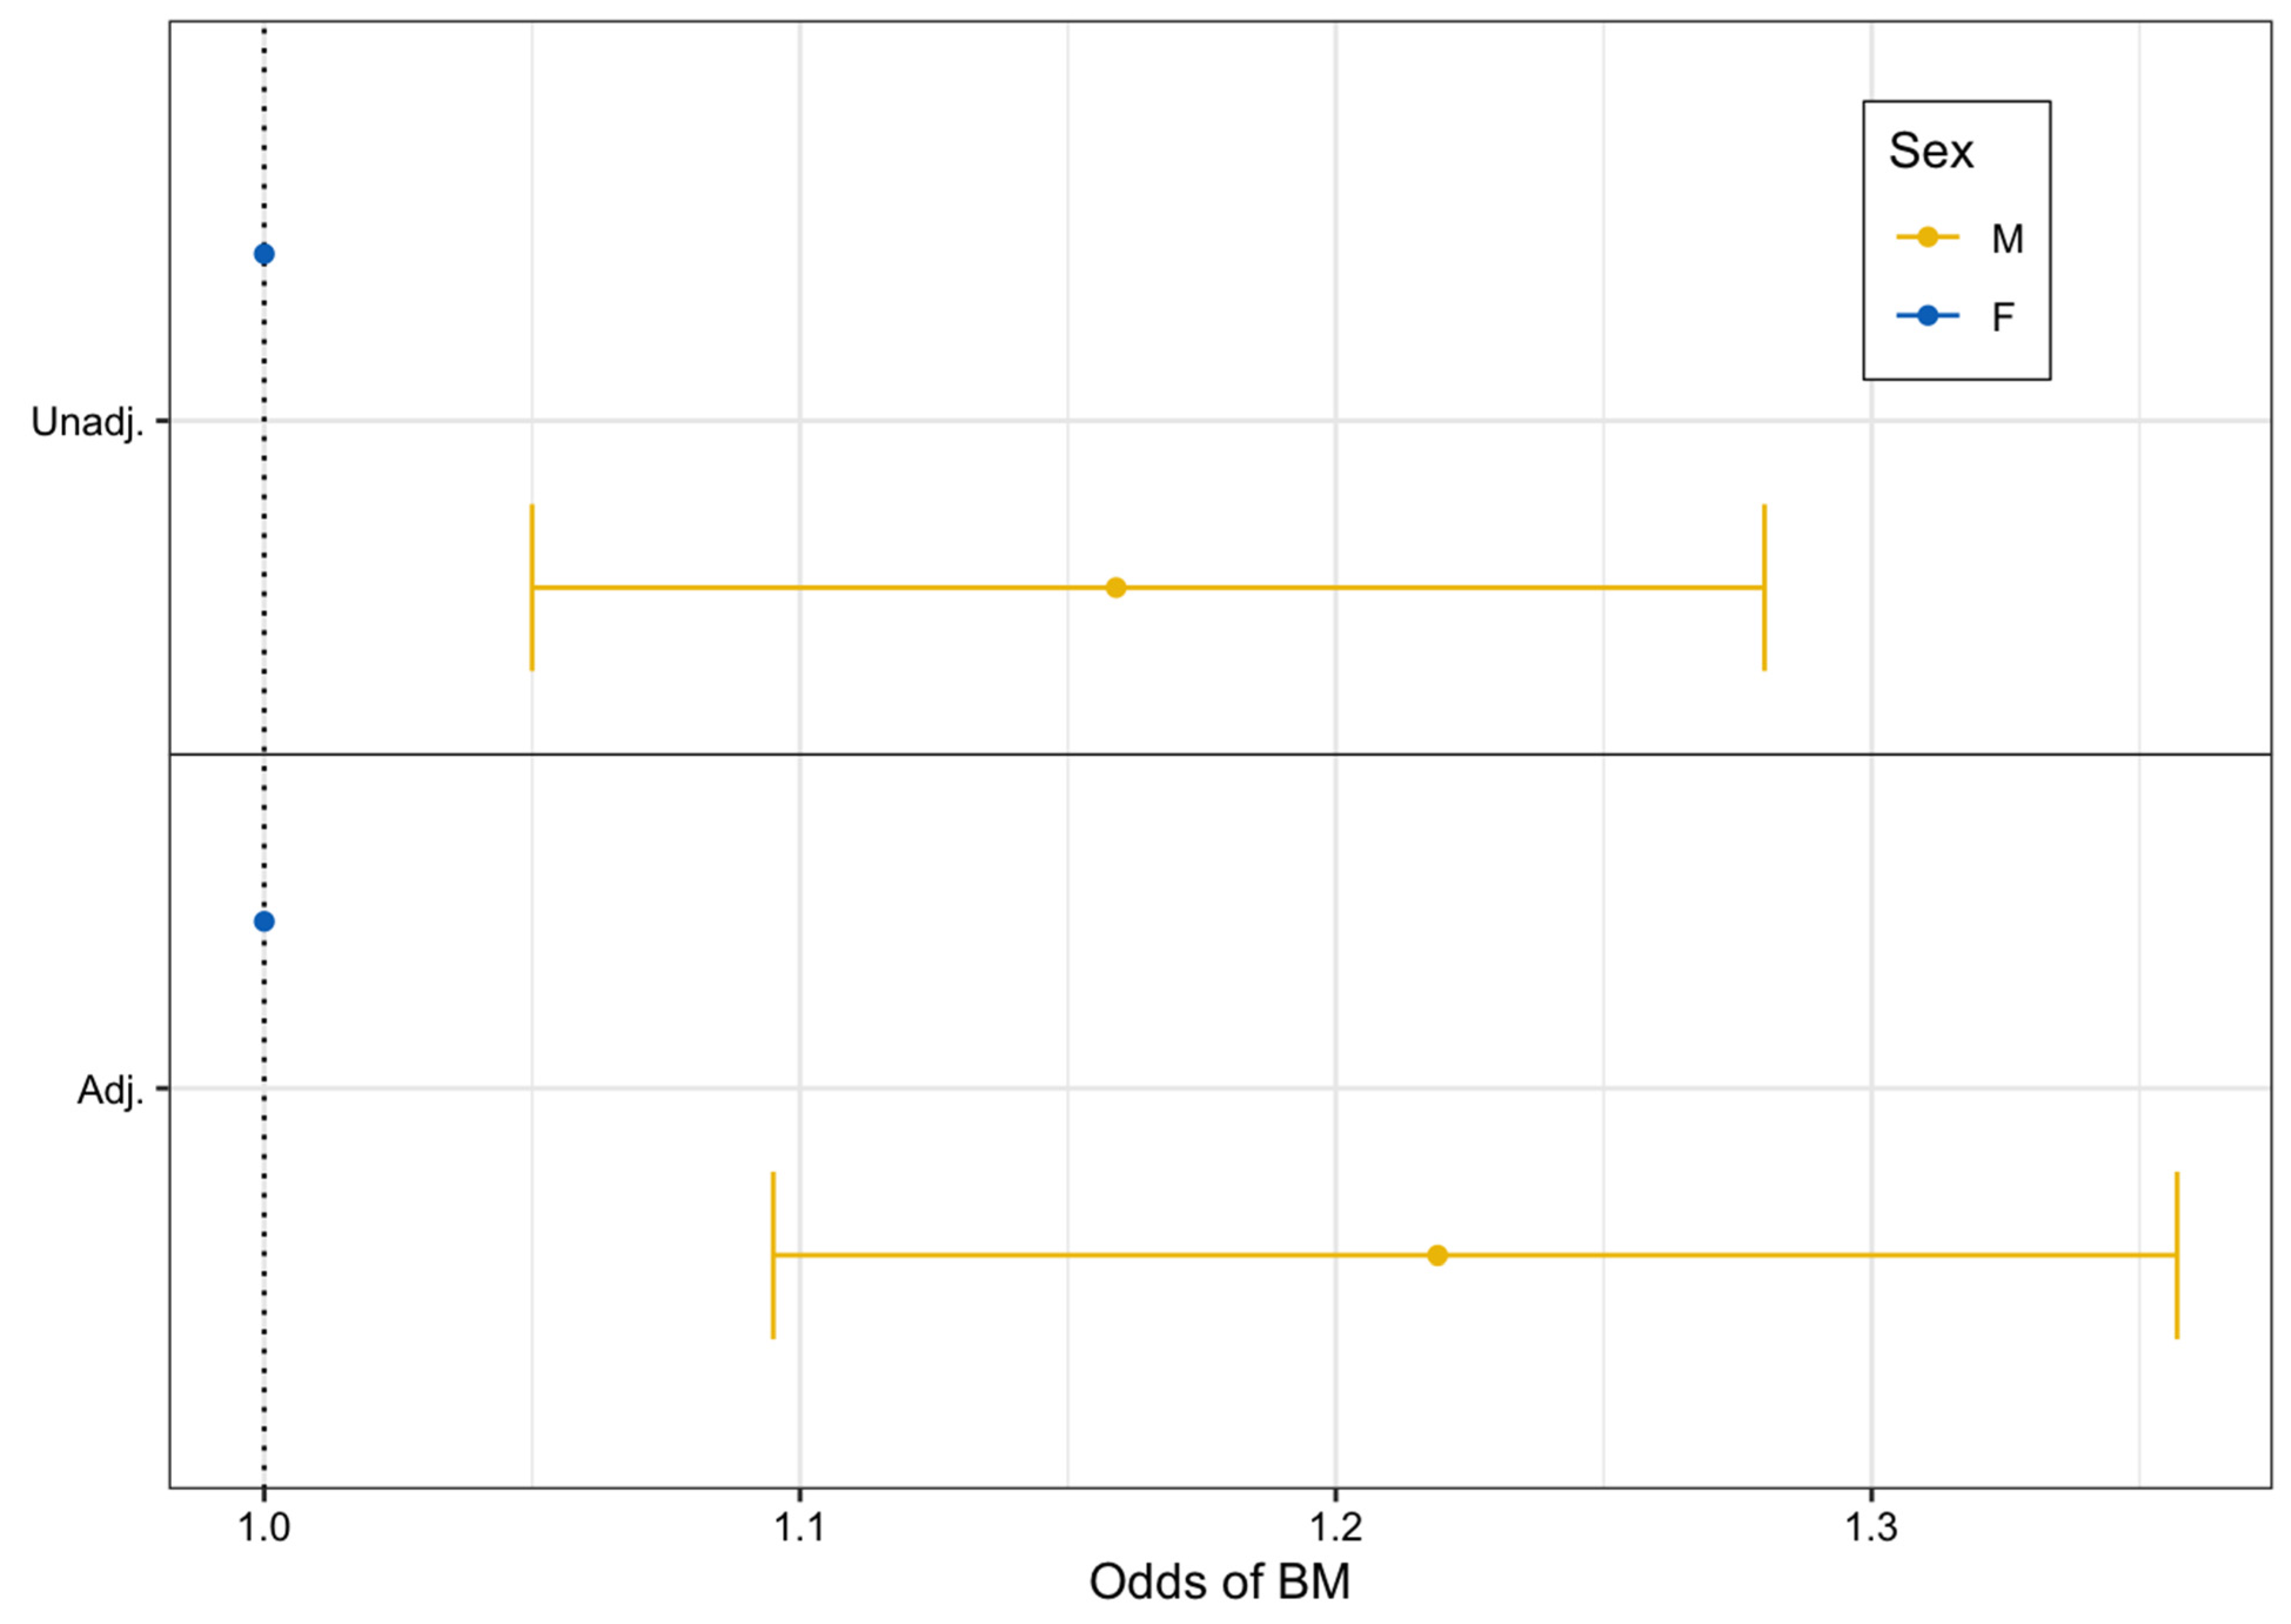
Task: Click the 1.0 x-axis tick label
Action: coord(264,1529)
